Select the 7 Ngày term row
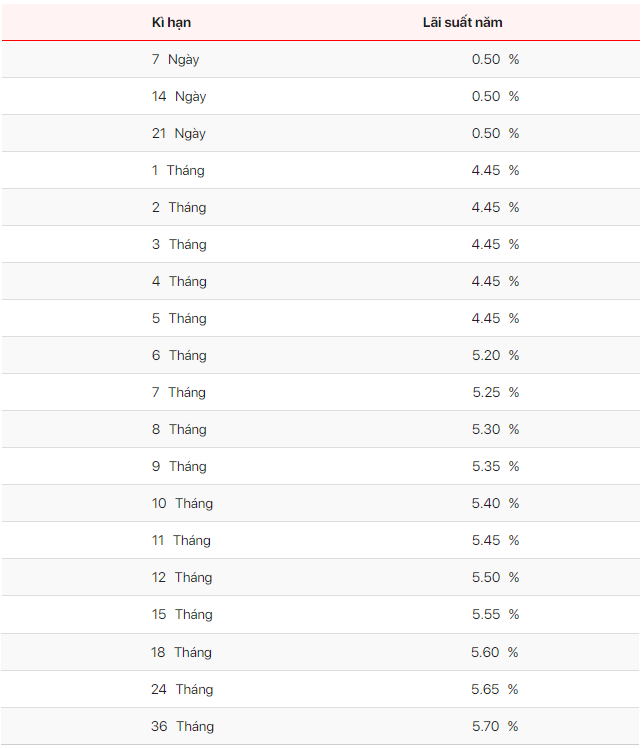Viewport: 644px width, 748px height. click(321, 59)
